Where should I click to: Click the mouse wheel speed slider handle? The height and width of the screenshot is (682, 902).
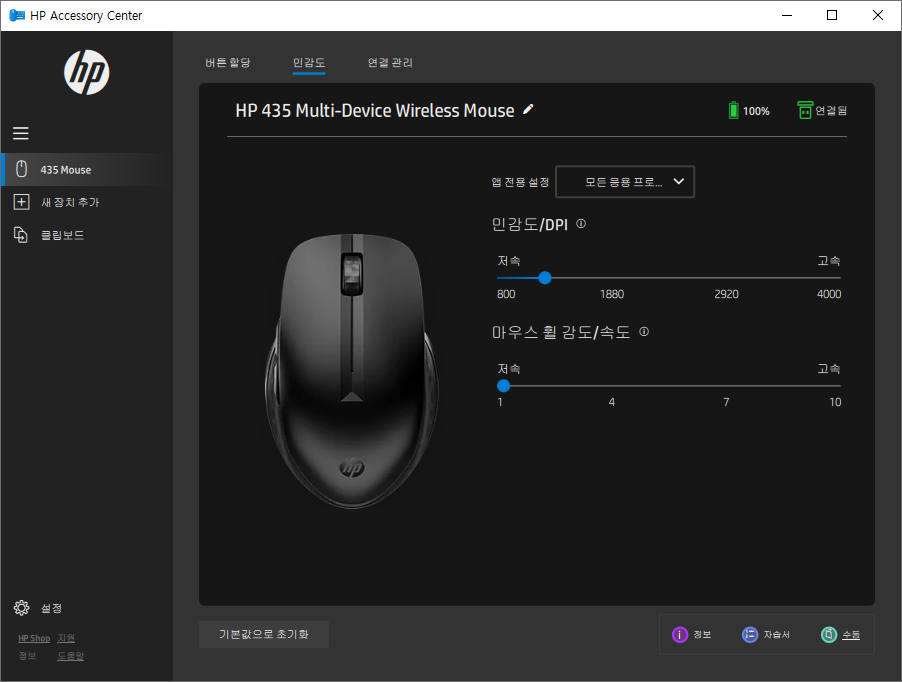pyautogui.click(x=503, y=386)
